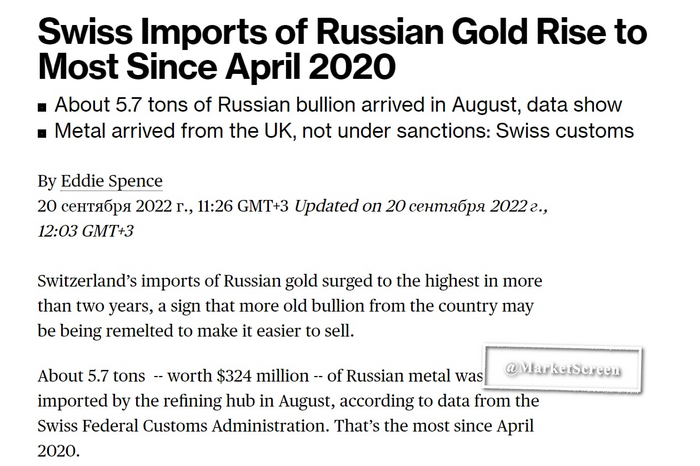Click the summary line mentioning Swiss customs
This screenshot has width=700, height=466.
point(344,131)
